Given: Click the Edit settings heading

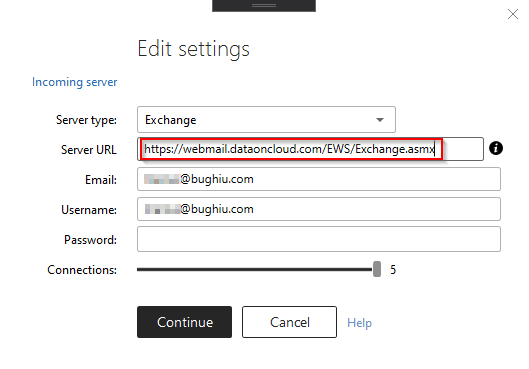Looking at the screenshot, I should point(193,49).
